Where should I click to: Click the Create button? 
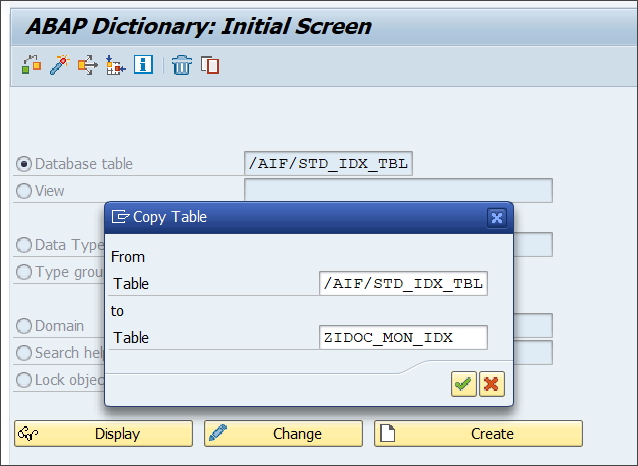click(x=478, y=433)
